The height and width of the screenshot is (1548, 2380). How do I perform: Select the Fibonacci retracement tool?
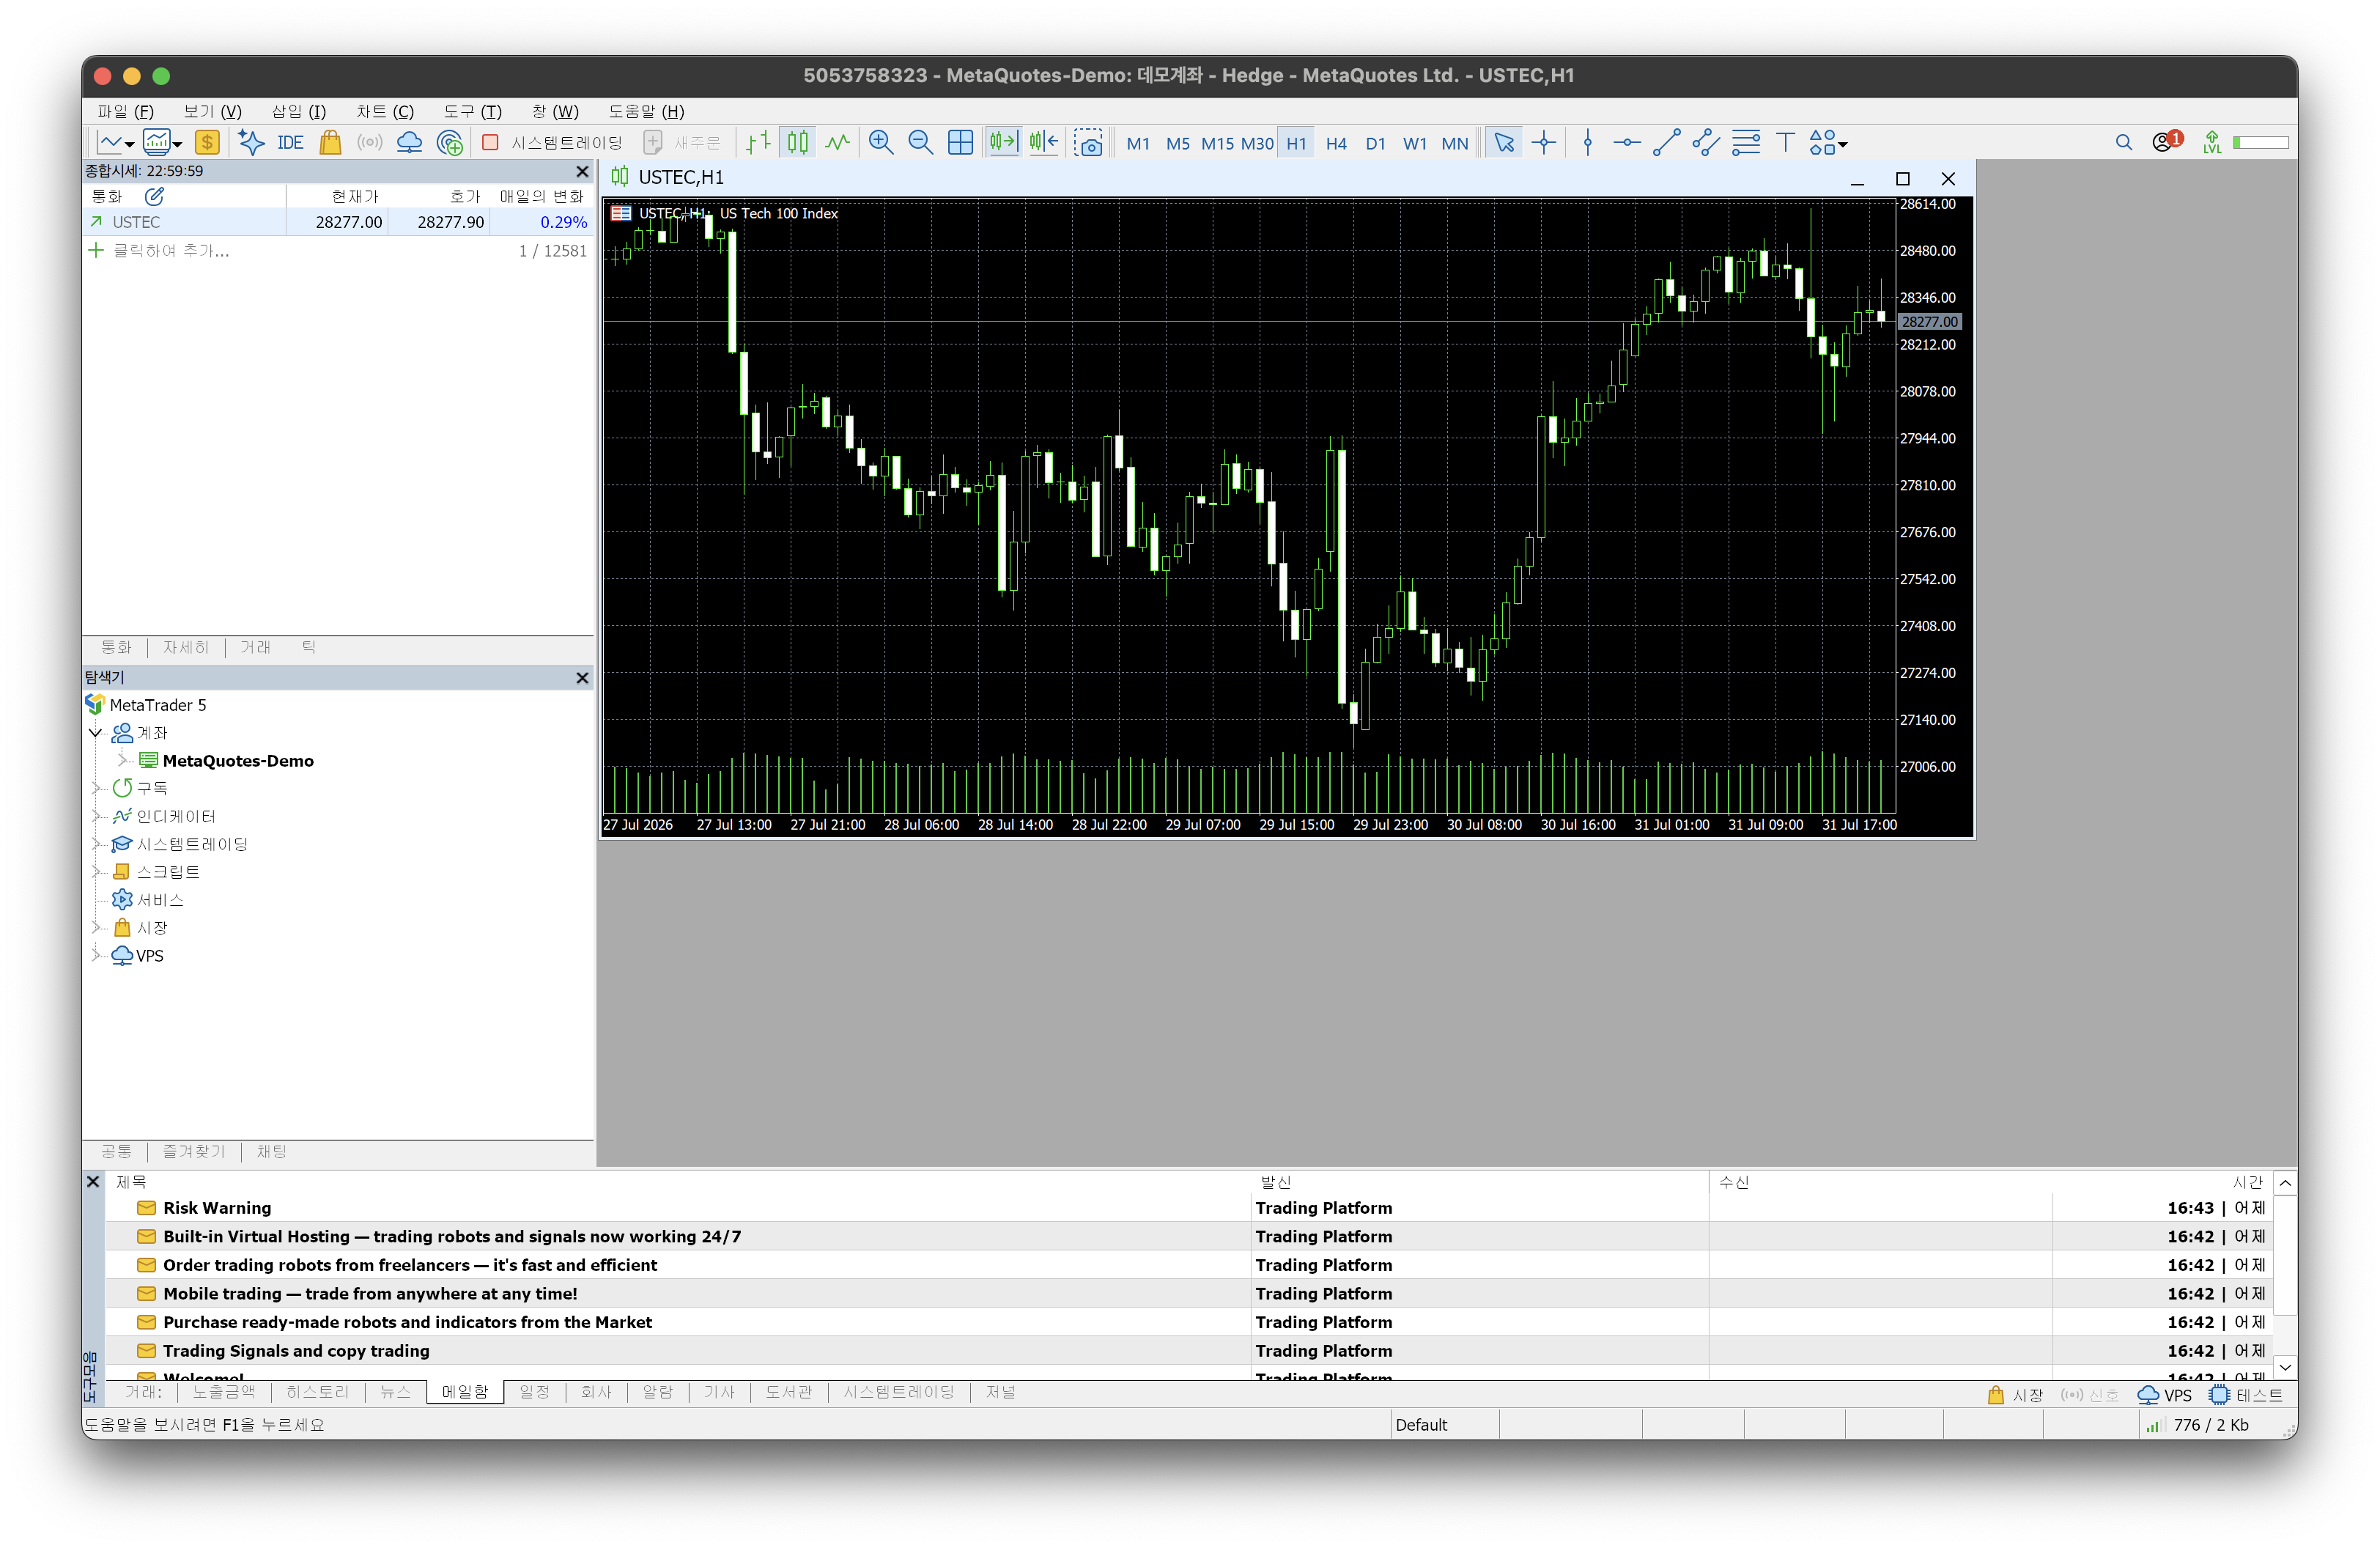pos(1746,143)
